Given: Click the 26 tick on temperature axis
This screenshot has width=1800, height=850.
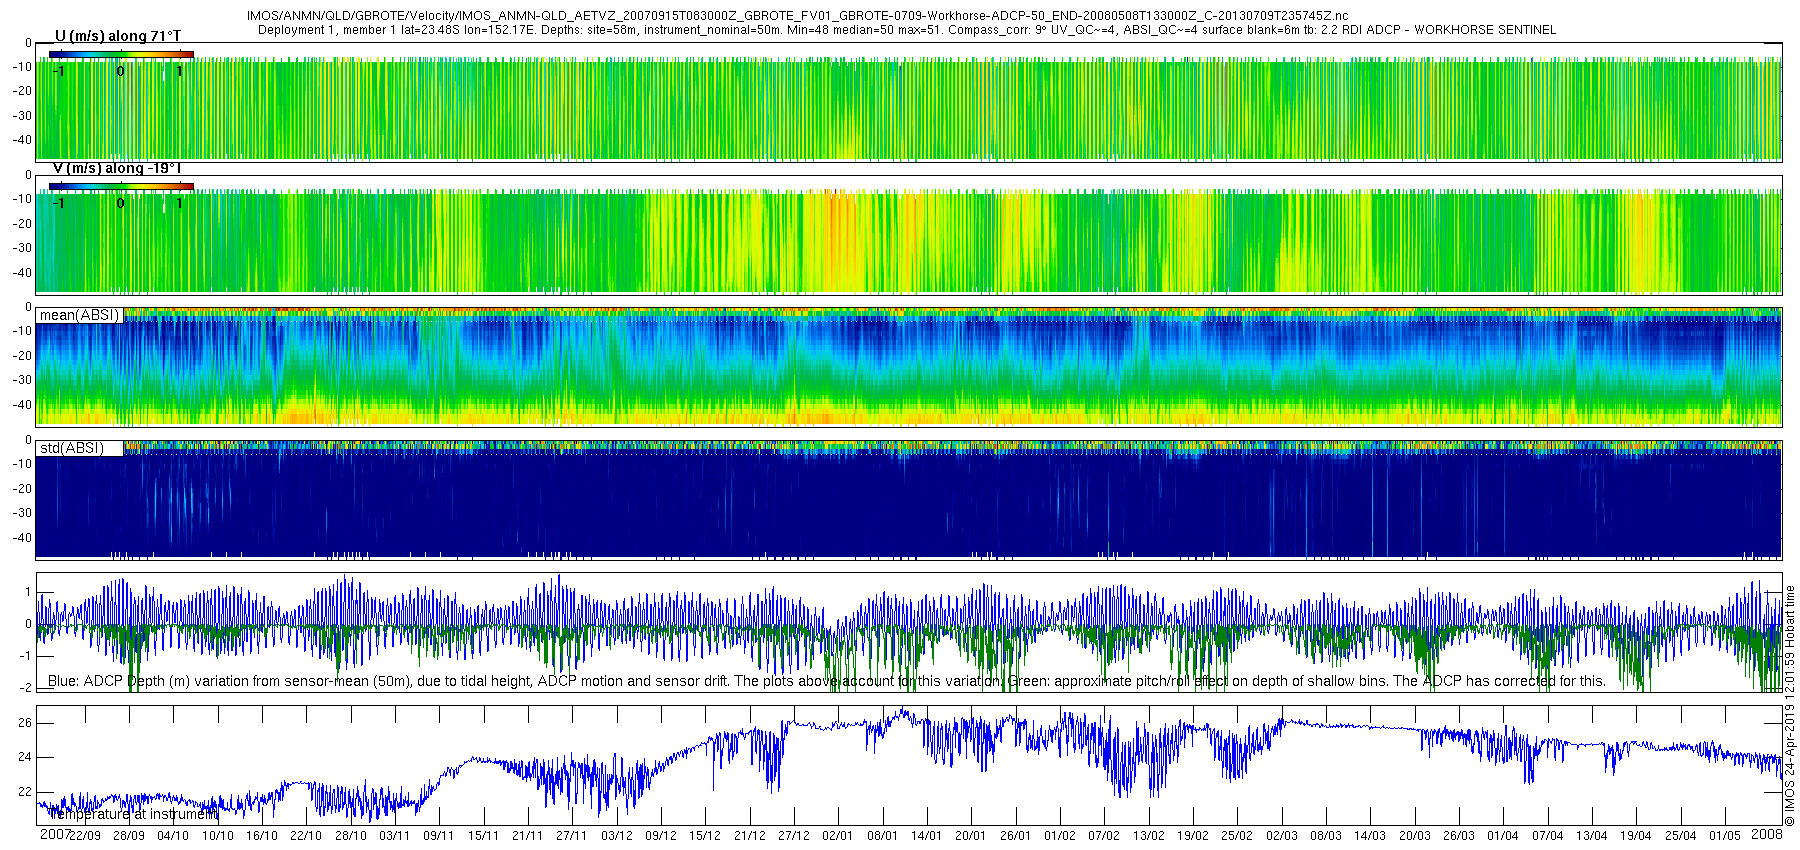Looking at the screenshot, I should [25, 723].
